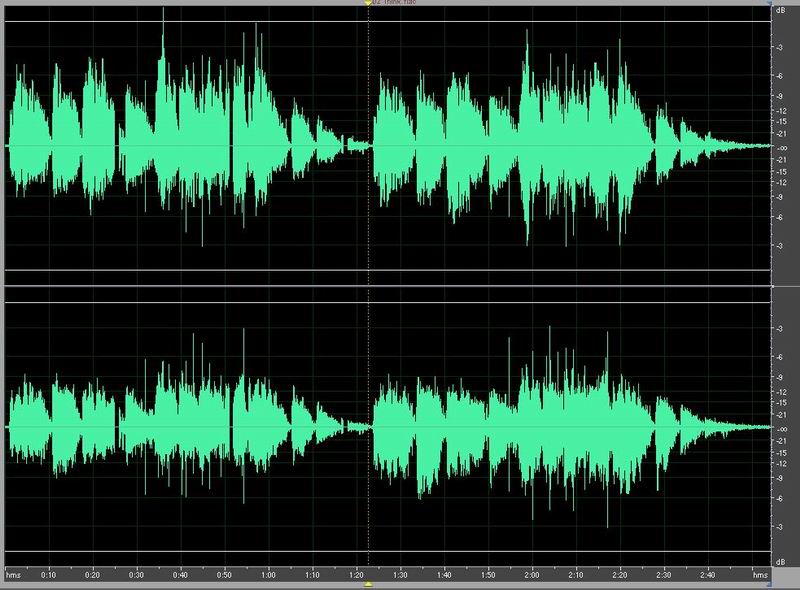This screenshot has width=800, height=590.
Task: Jump to 2:20 on the time ruler
Action: point(619,575)
